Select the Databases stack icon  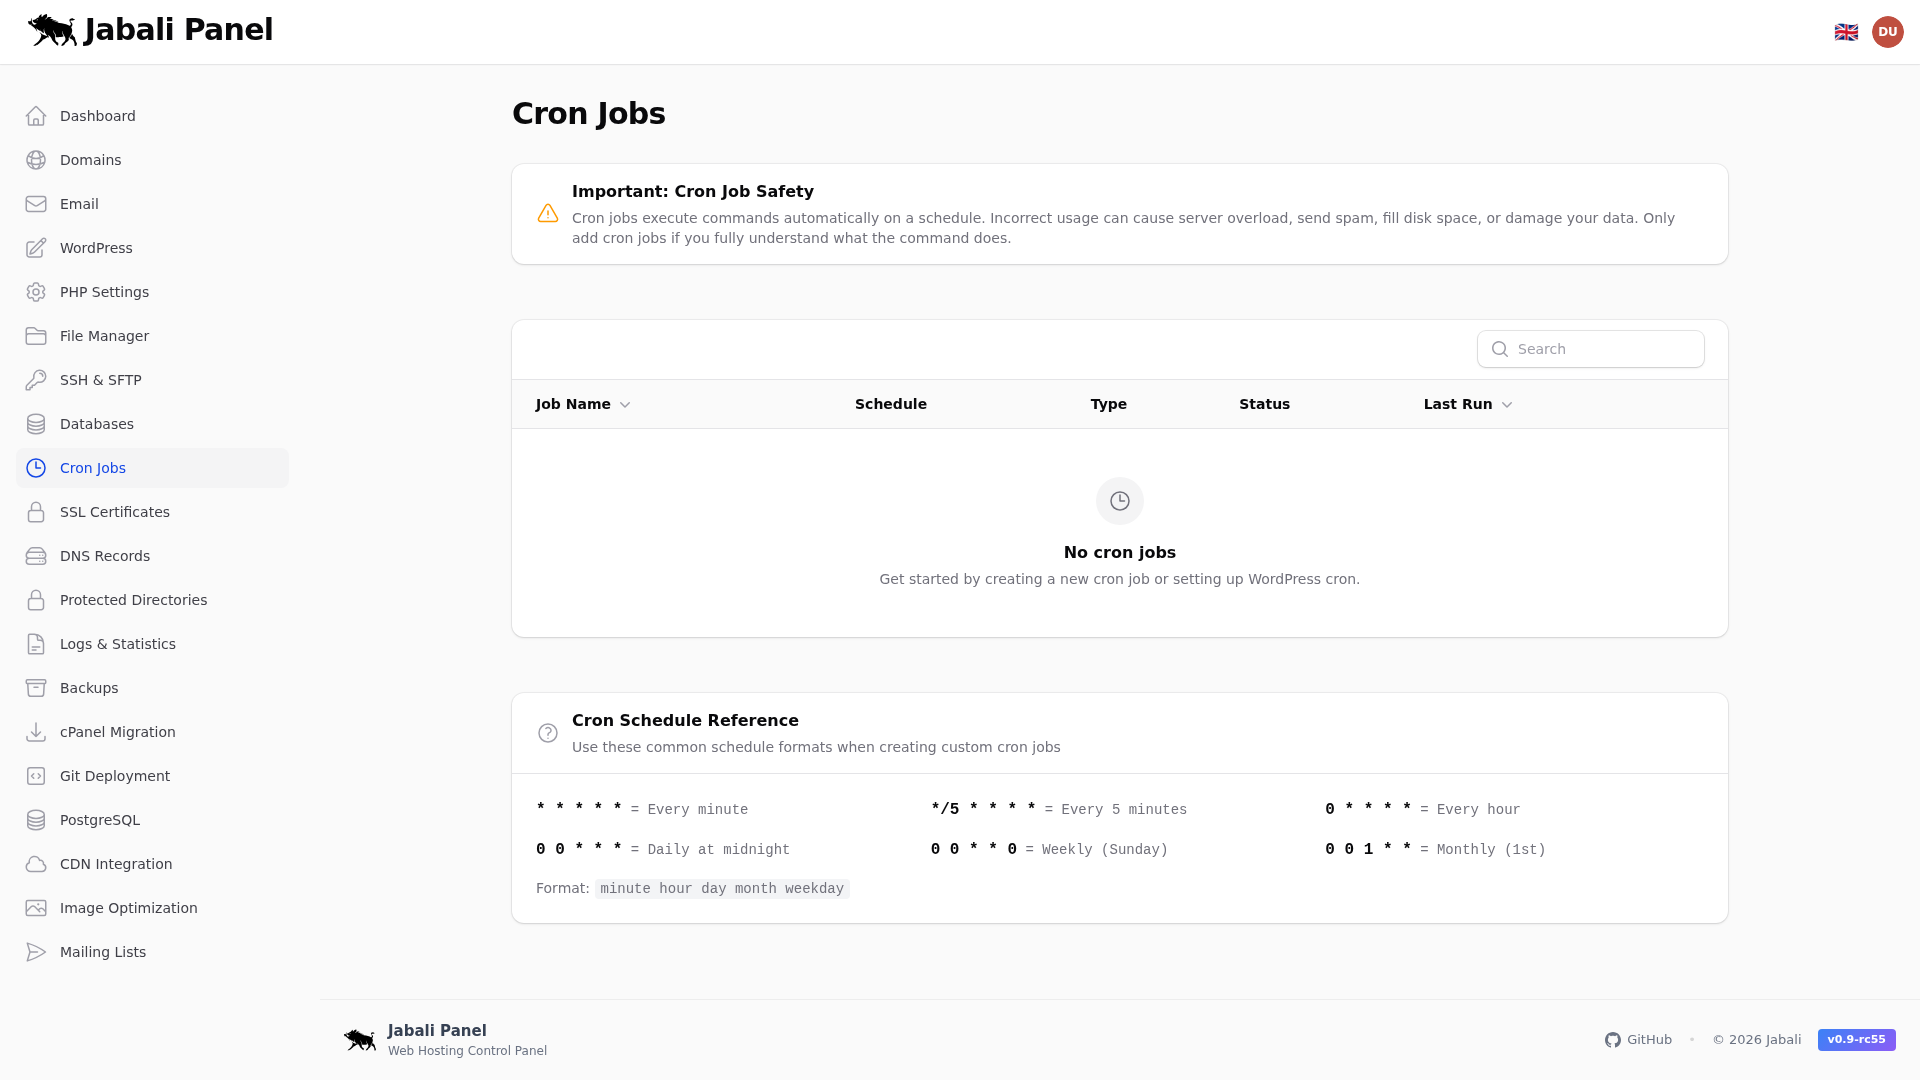(36, 424)
